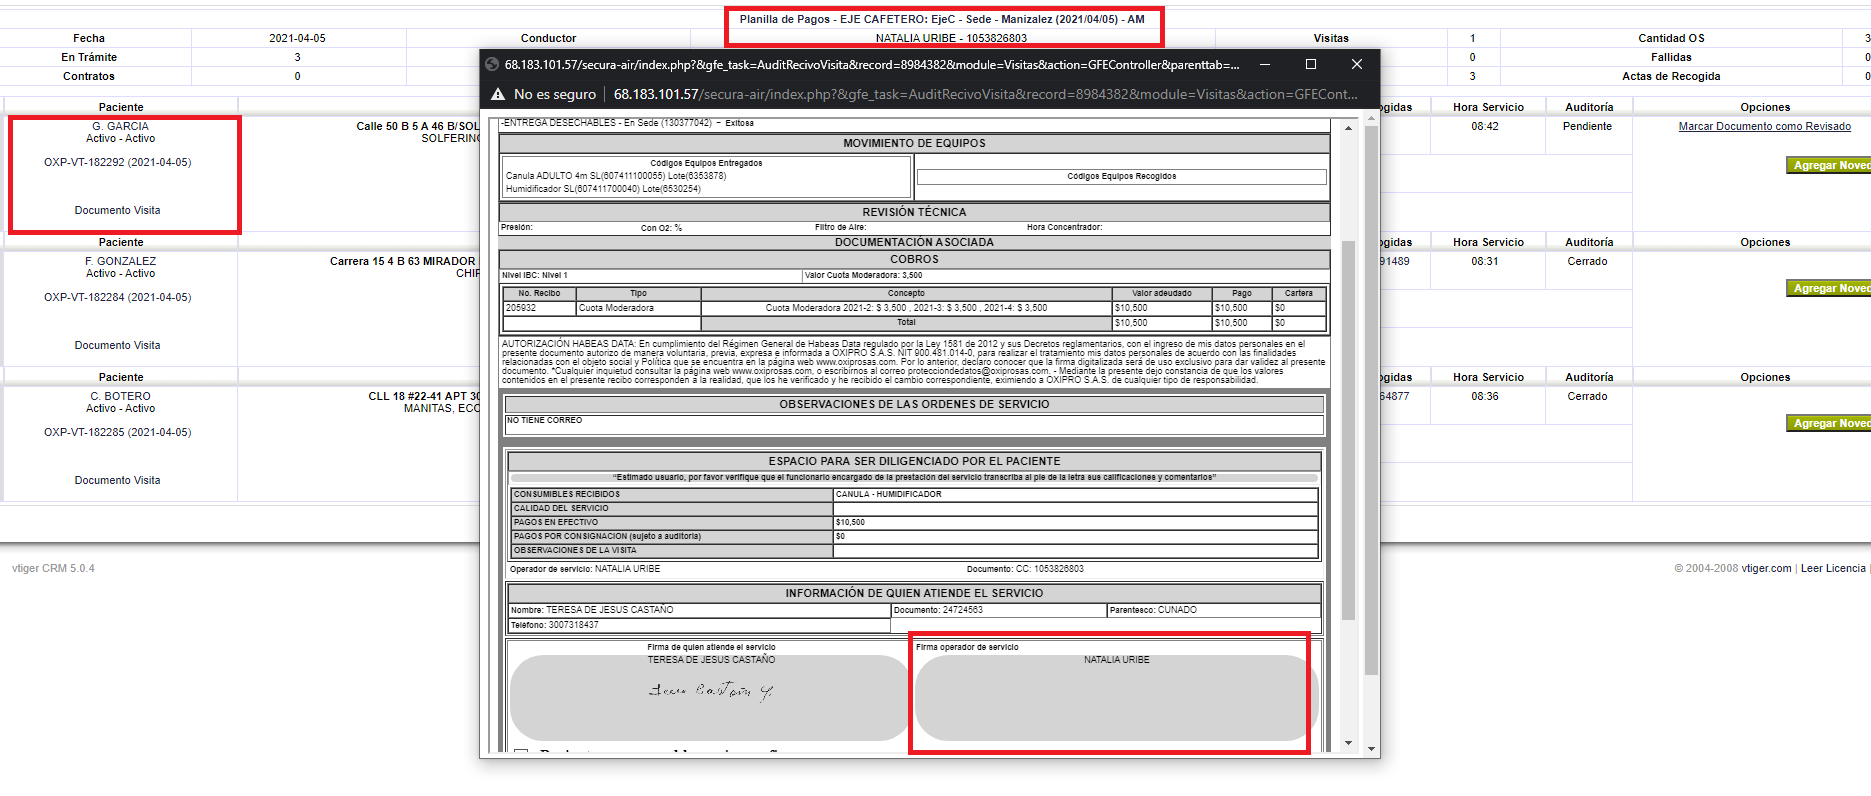Click 'REVISIÓN TÉCNICA' section header
Viewport: 1871px width, 796px height.
[x=914, y=212]
